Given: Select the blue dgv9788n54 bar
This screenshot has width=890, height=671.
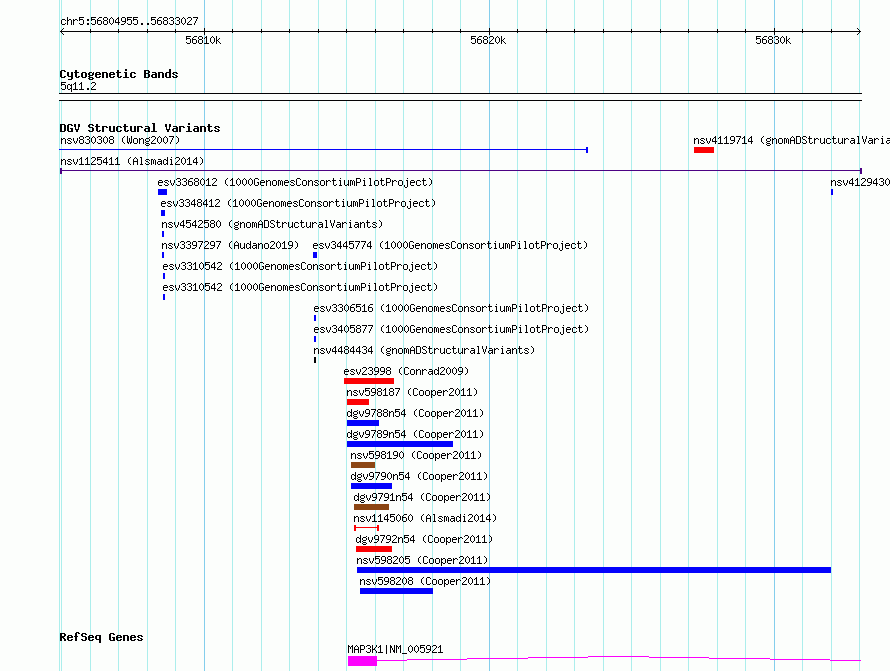Looking at the screenshot, I should point(363,423).
